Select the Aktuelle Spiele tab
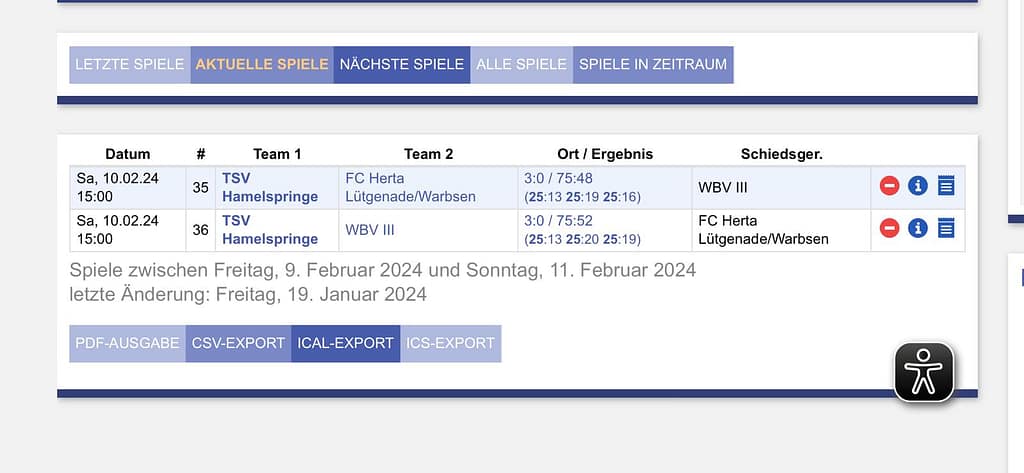 pos(262,64)
